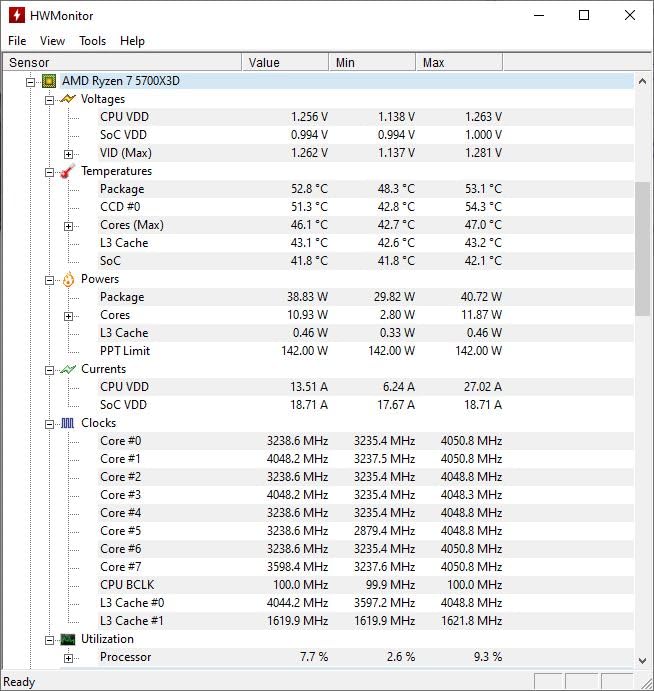Open the View menu

point(52,41)
